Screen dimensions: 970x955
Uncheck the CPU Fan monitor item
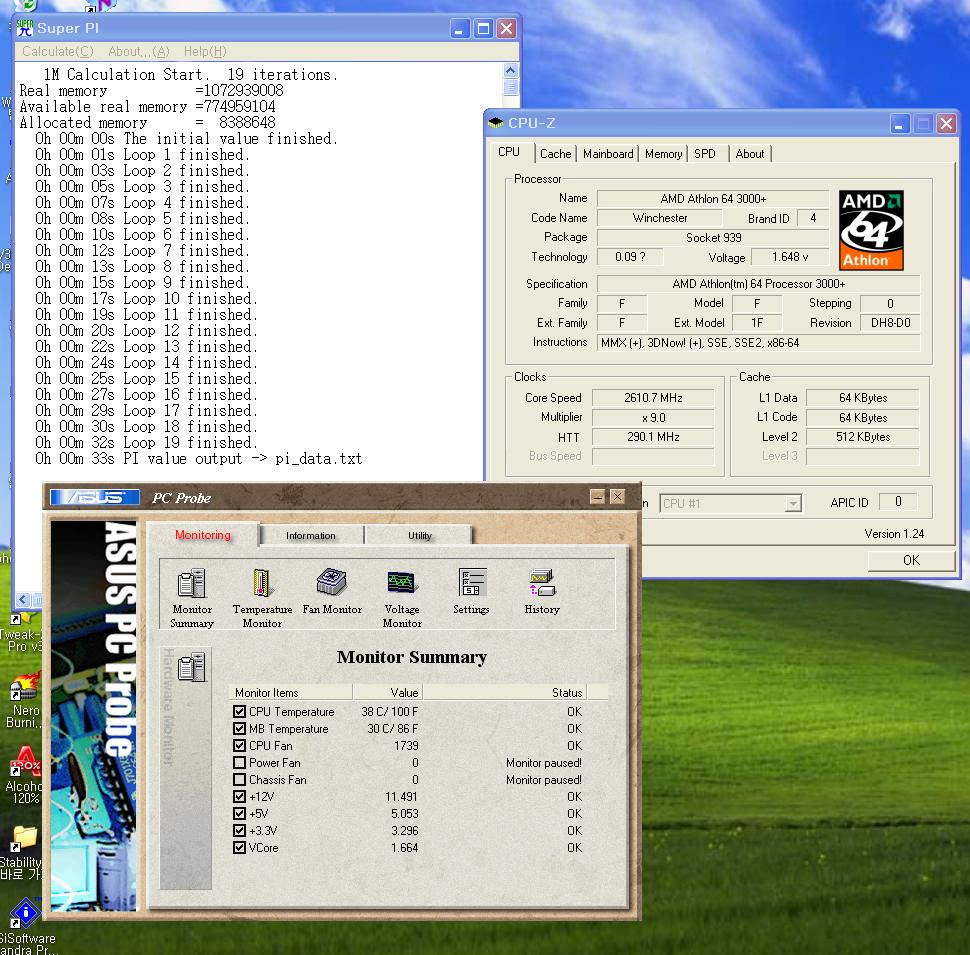click(x=239, y=745)
